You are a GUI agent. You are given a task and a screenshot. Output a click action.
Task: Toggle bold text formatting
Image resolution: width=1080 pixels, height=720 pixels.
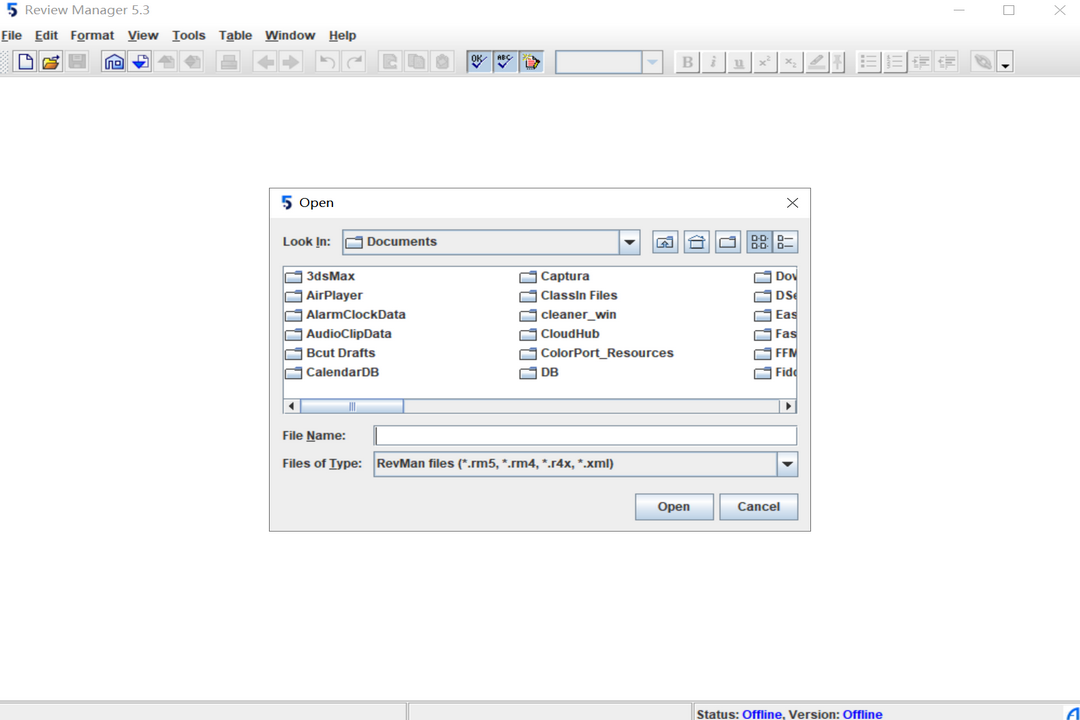[x=687, y=61]
